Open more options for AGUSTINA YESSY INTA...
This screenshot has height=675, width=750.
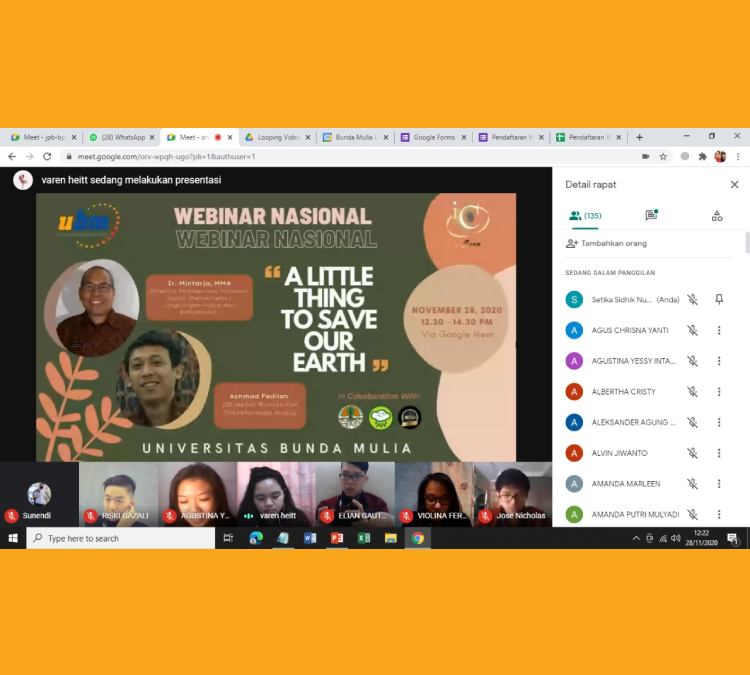tap(718, 361)
